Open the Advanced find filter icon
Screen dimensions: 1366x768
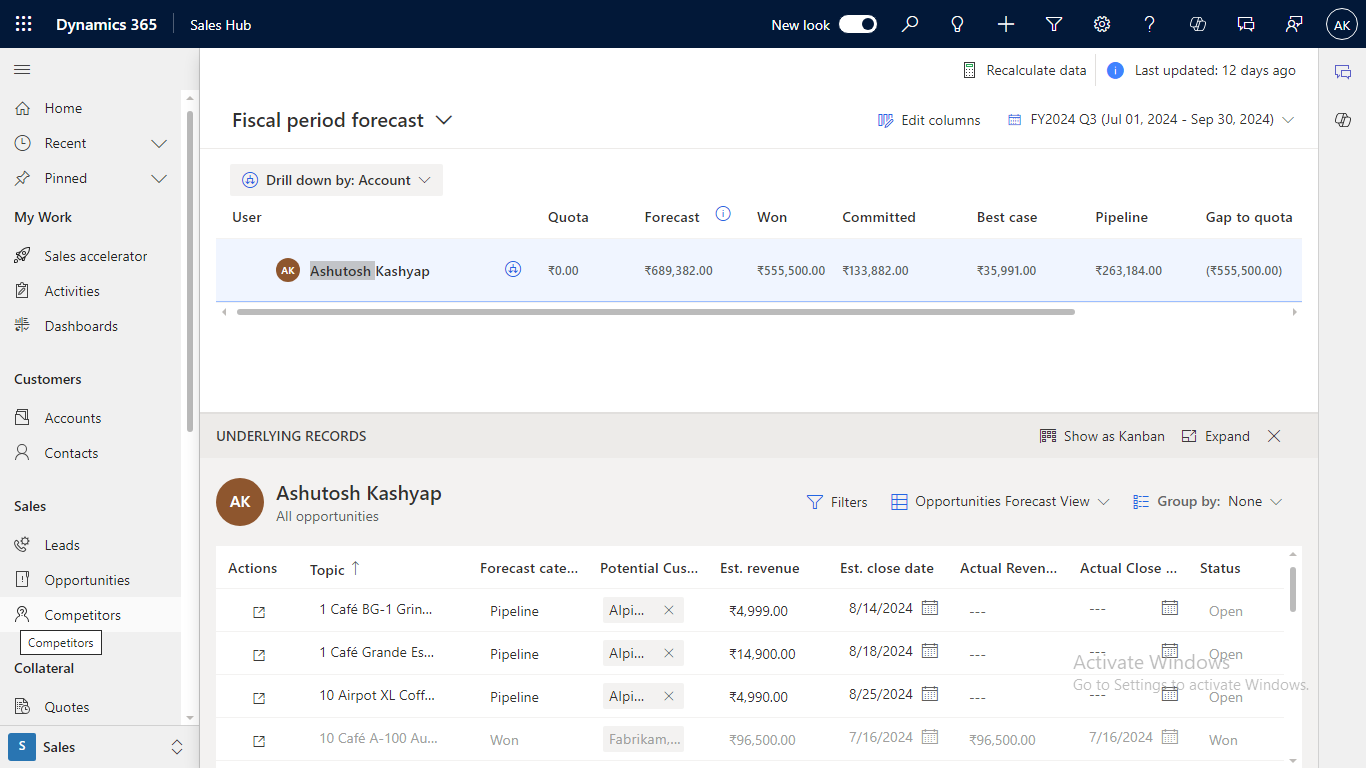click(x=1054, y=25)
